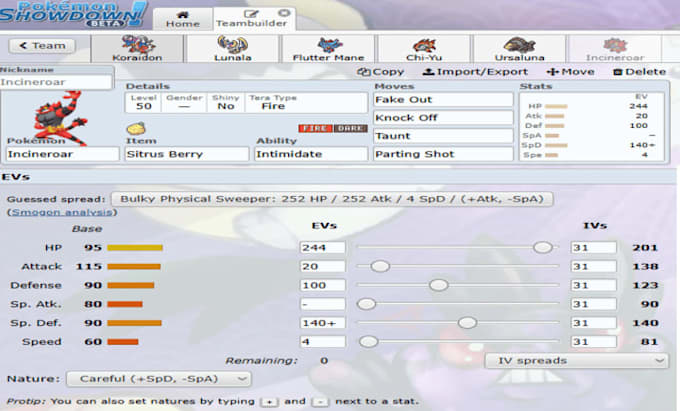Switch to the Teambuilder tab
680x411 pixels.
tap(252, 19)
